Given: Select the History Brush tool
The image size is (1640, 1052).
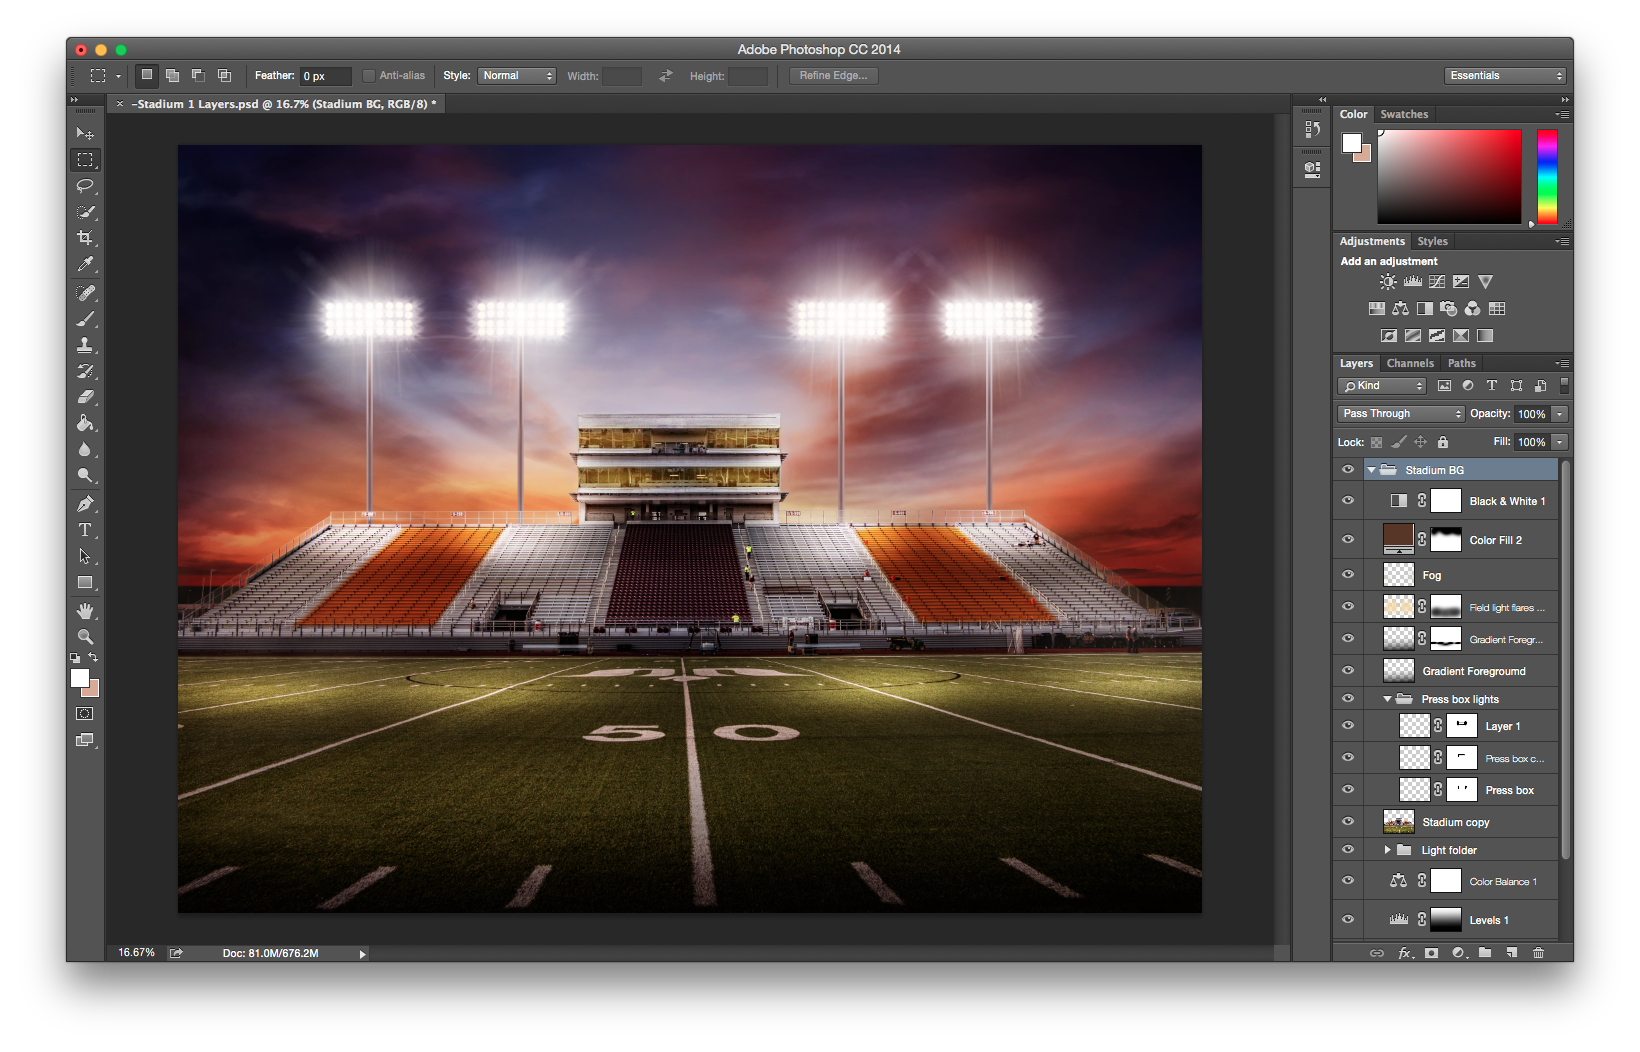Looking at the screenshot, I should coord(85,371).
